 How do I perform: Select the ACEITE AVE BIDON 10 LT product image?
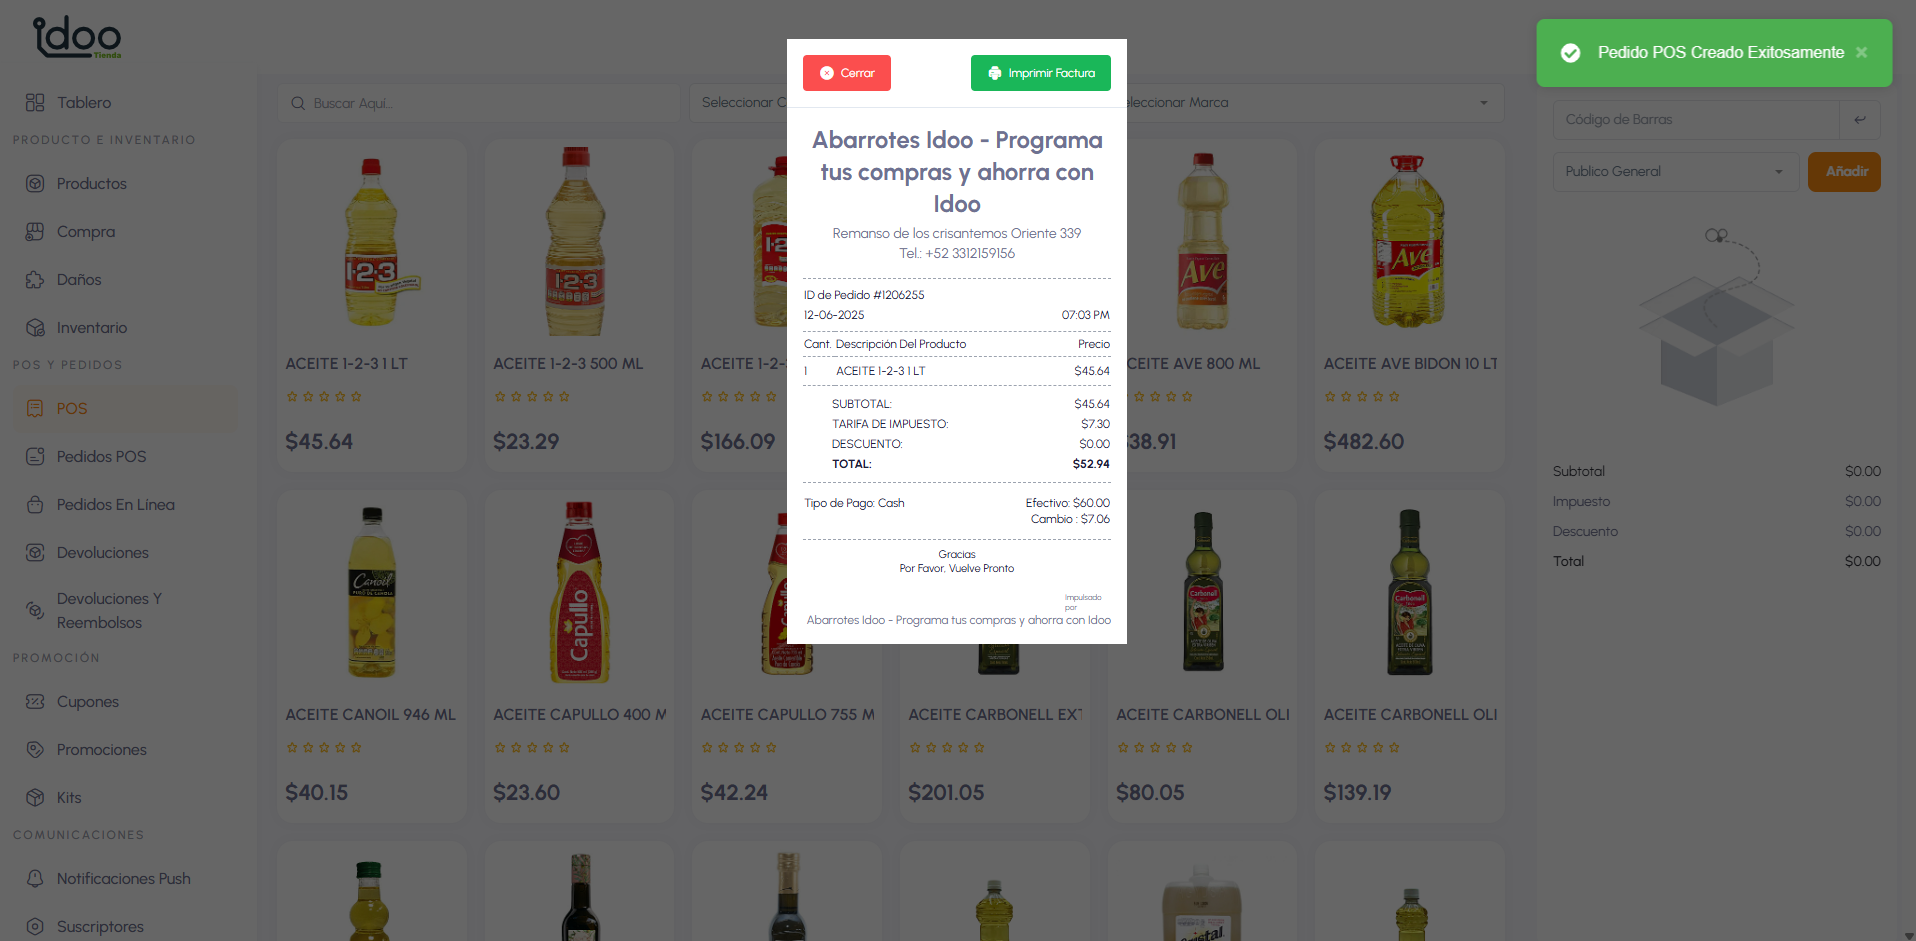1408,242
